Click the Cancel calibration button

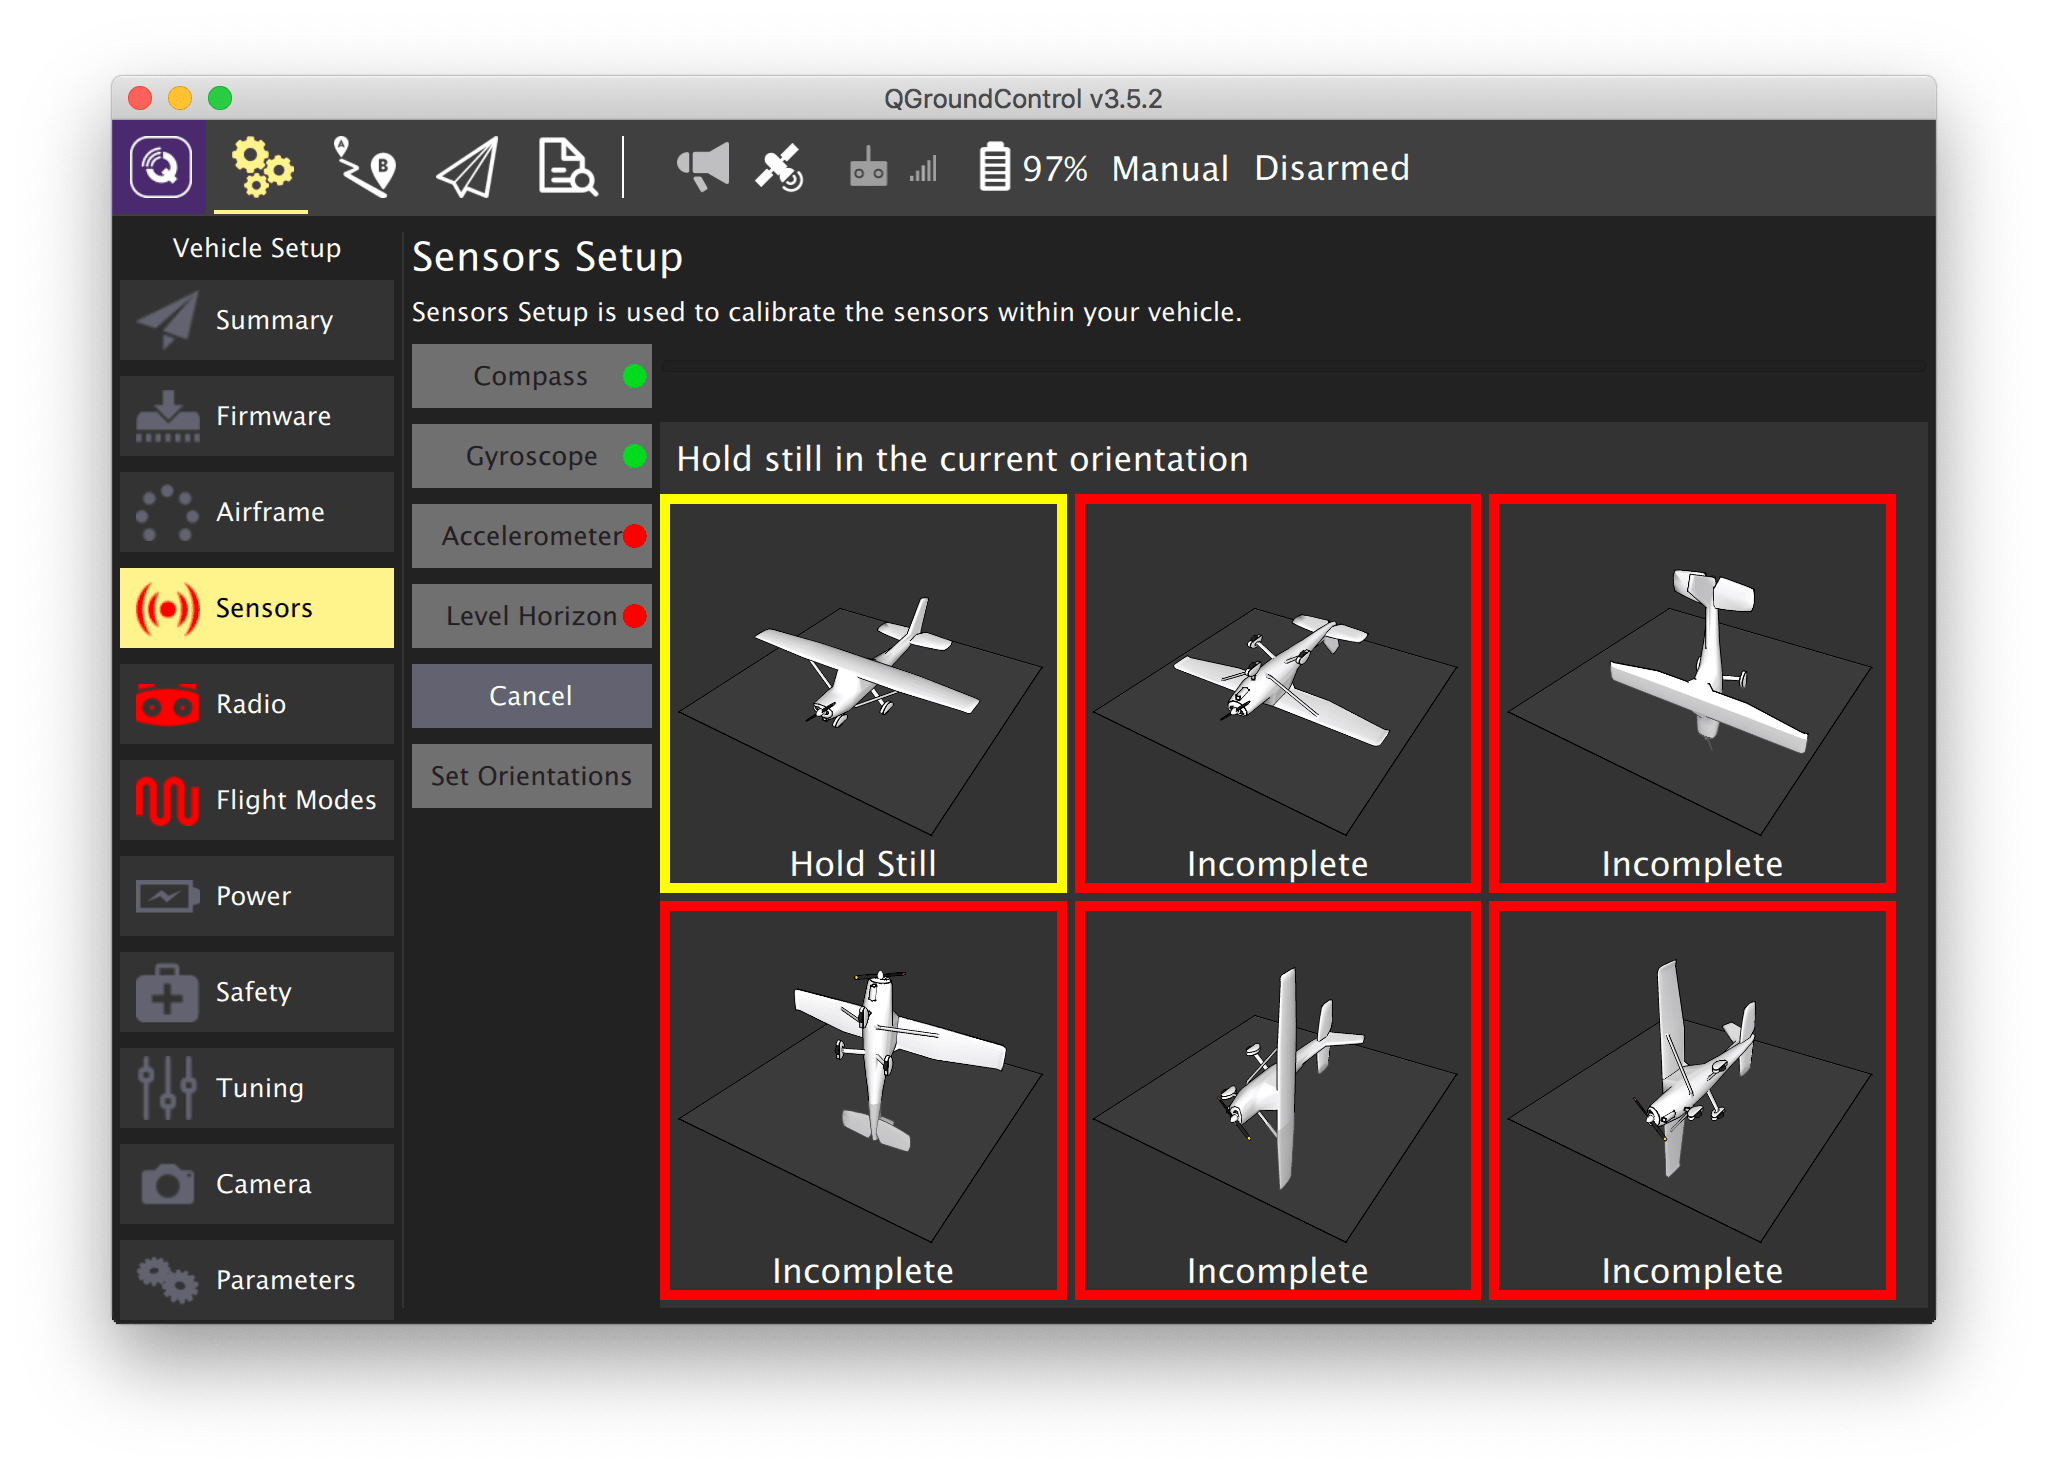tap(533, 696)
